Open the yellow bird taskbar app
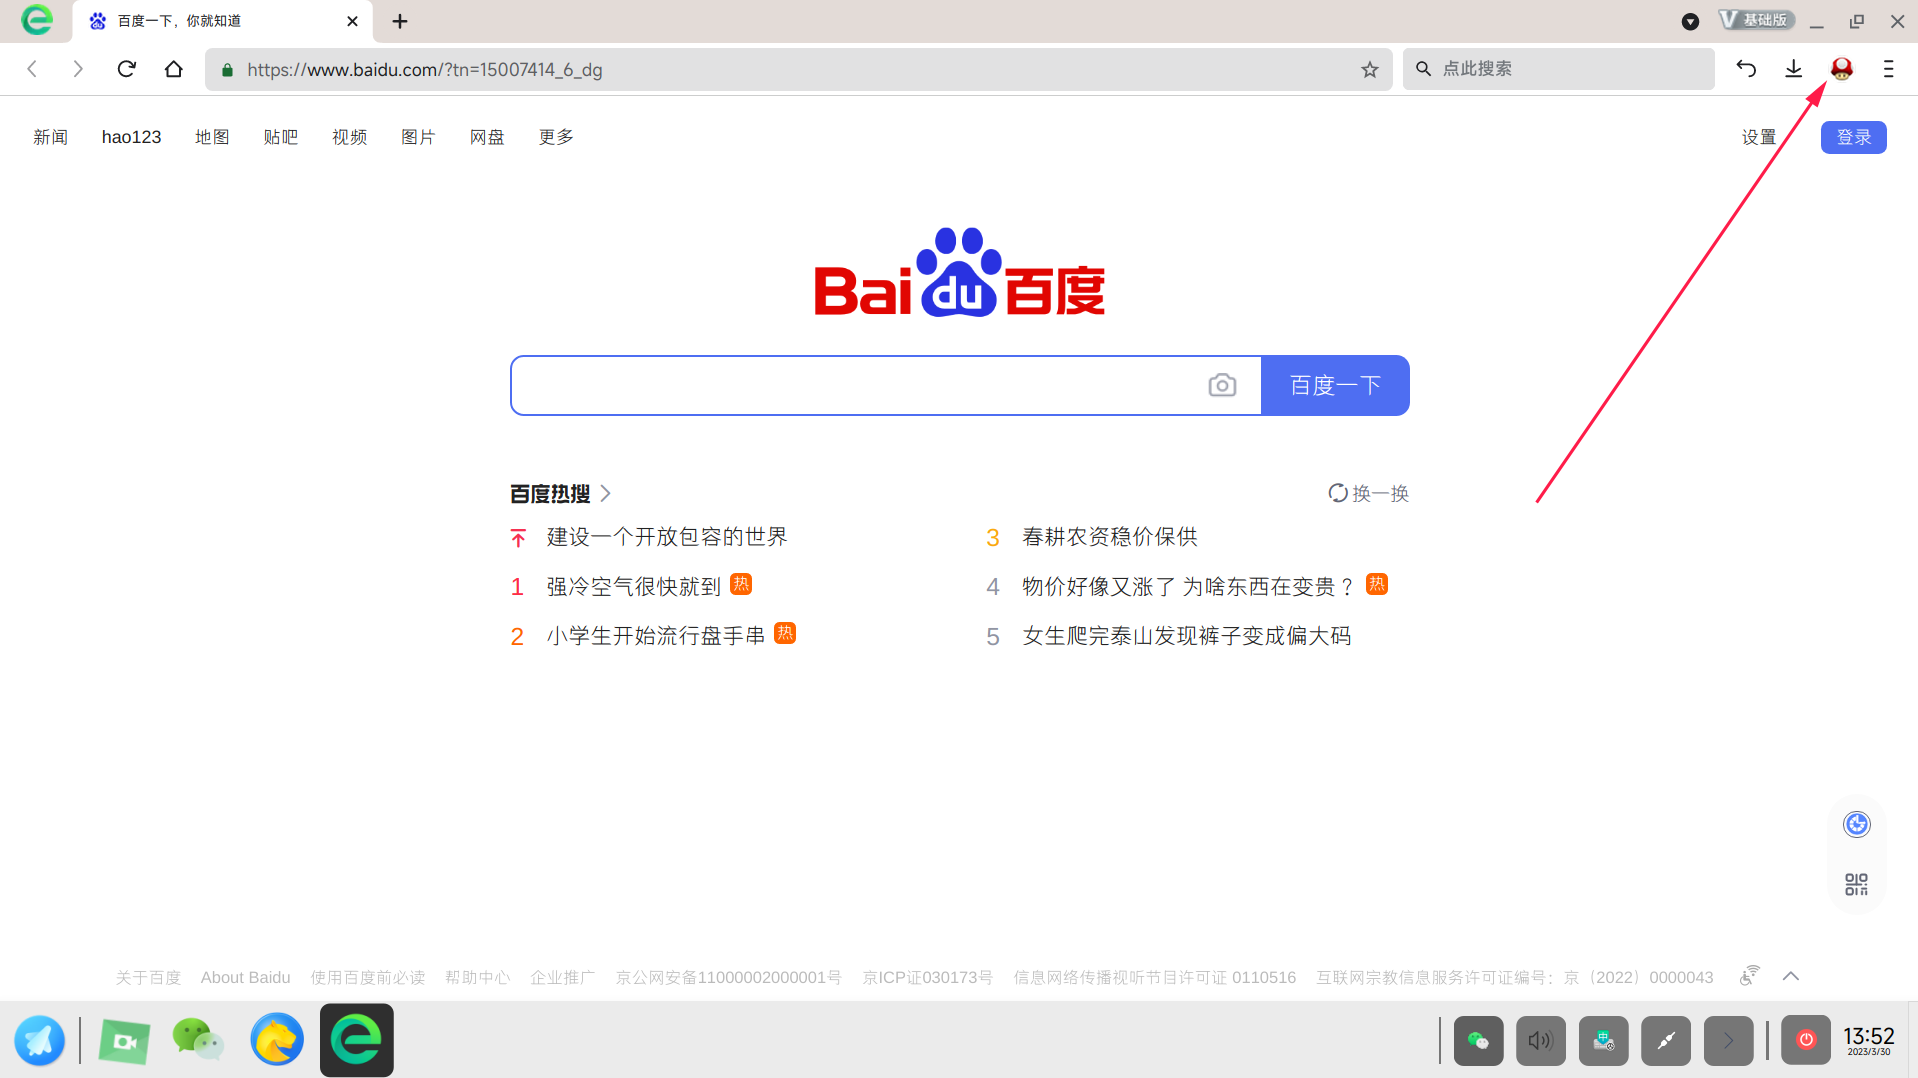 click(277, 1040)
